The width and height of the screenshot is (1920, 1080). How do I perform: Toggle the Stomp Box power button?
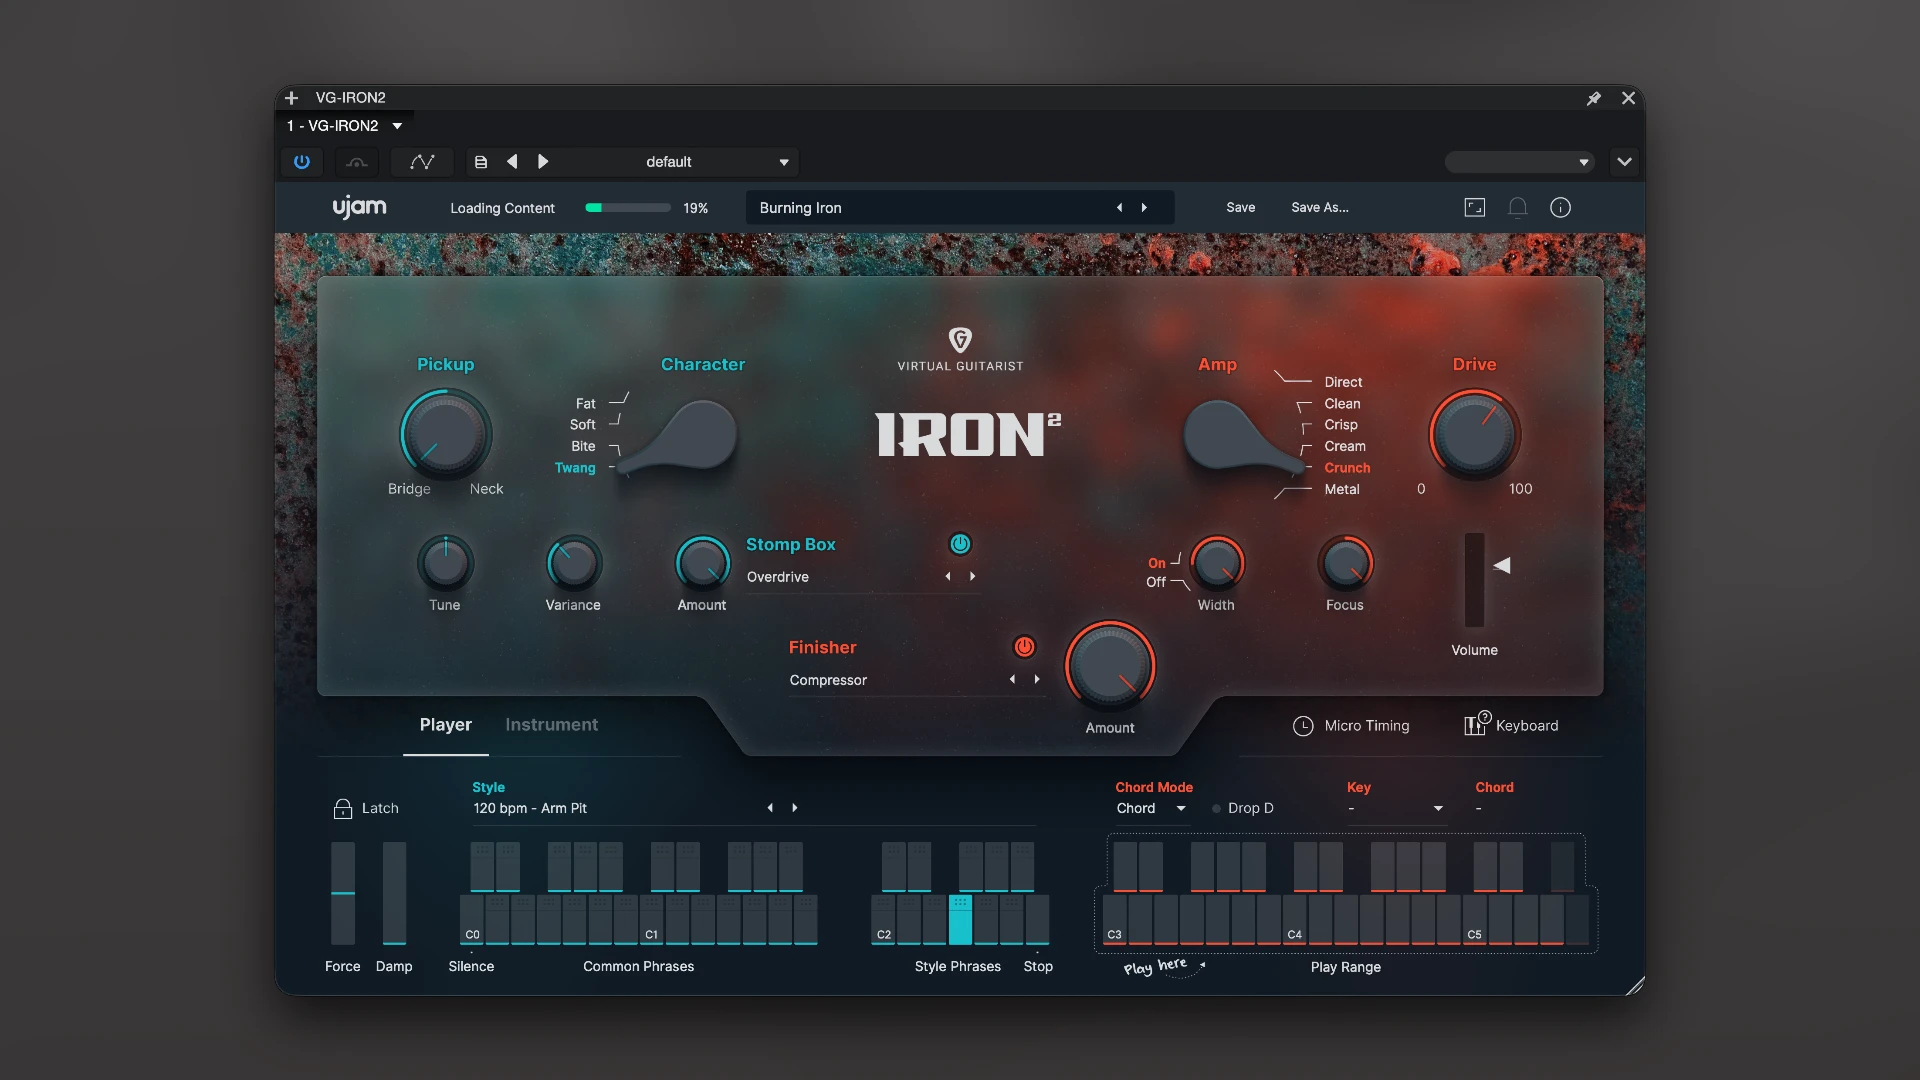click(960, 544)
